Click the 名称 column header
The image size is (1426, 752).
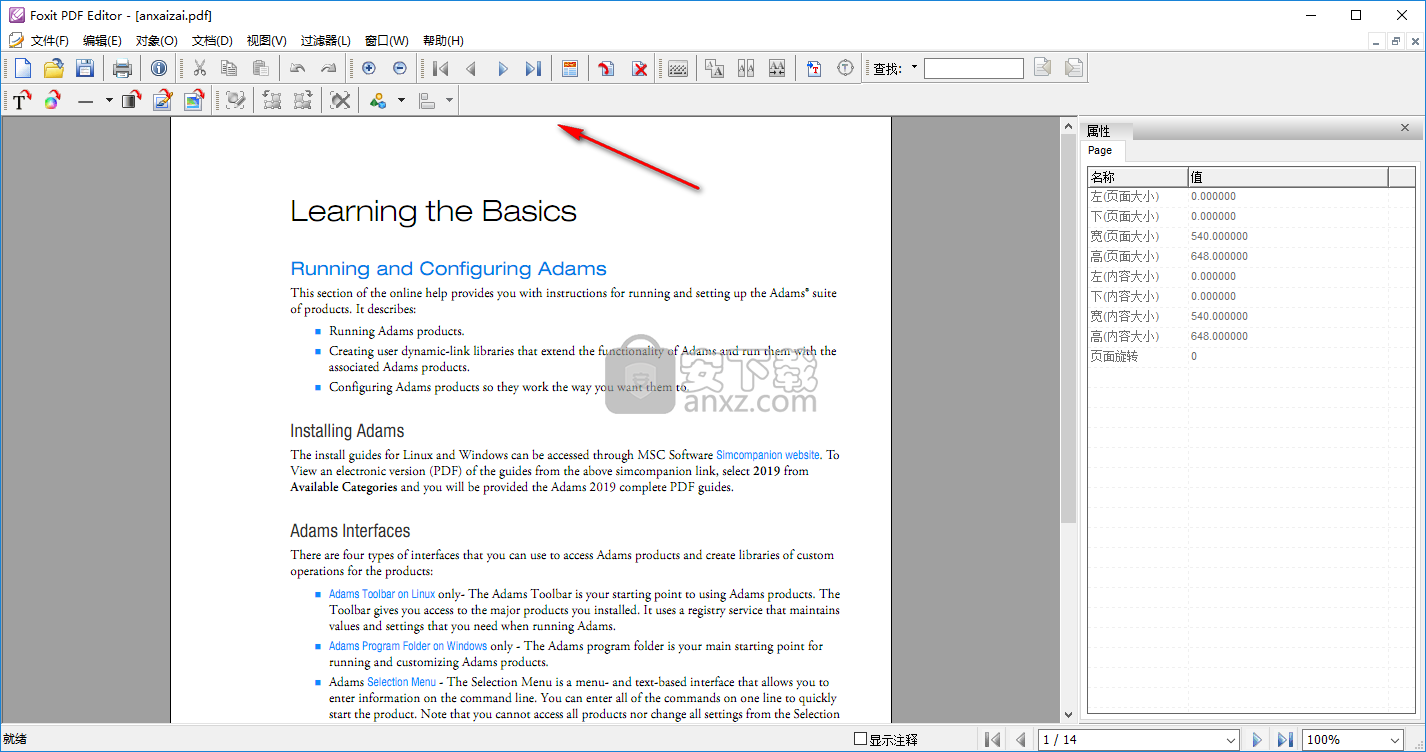click(x=1138, y=177)
